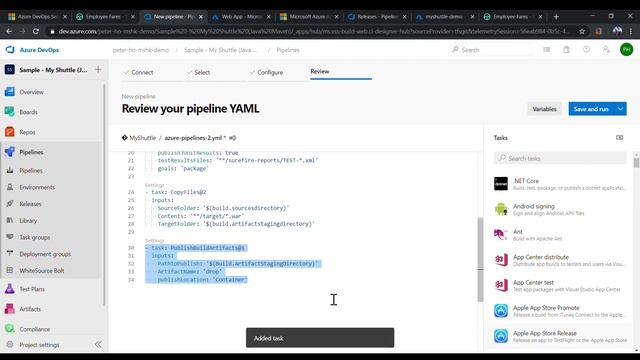Click Settings above PublishBuildArtifacts@1 task
The image size is (640, 360).
point(154,241)
